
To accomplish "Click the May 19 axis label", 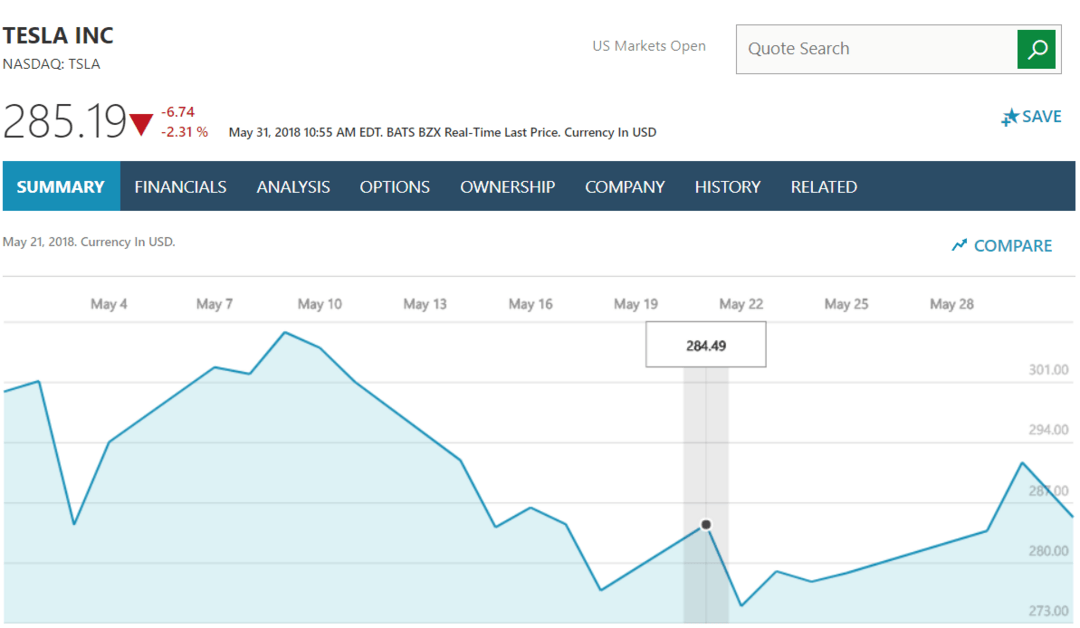I will point(636,304).
